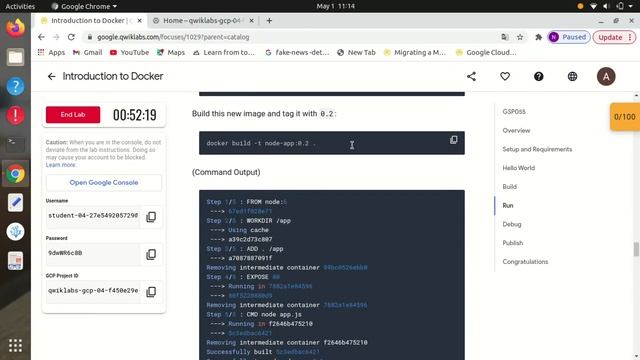This screenshot has width=640, height=360.
Task: Open the Activities overview
Action: pyautogui.click(x=20, y=6)
